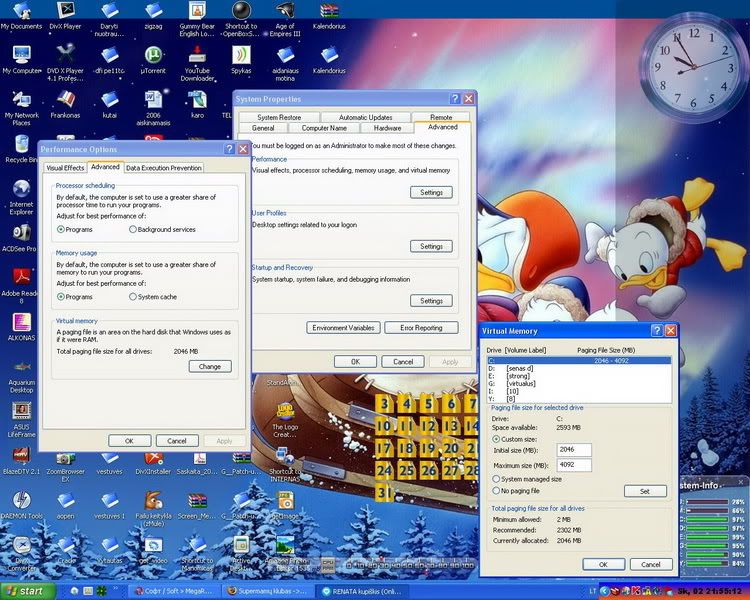Screen dimensions: 750x600
Task: Click the Windows start button
Action: 28,591
